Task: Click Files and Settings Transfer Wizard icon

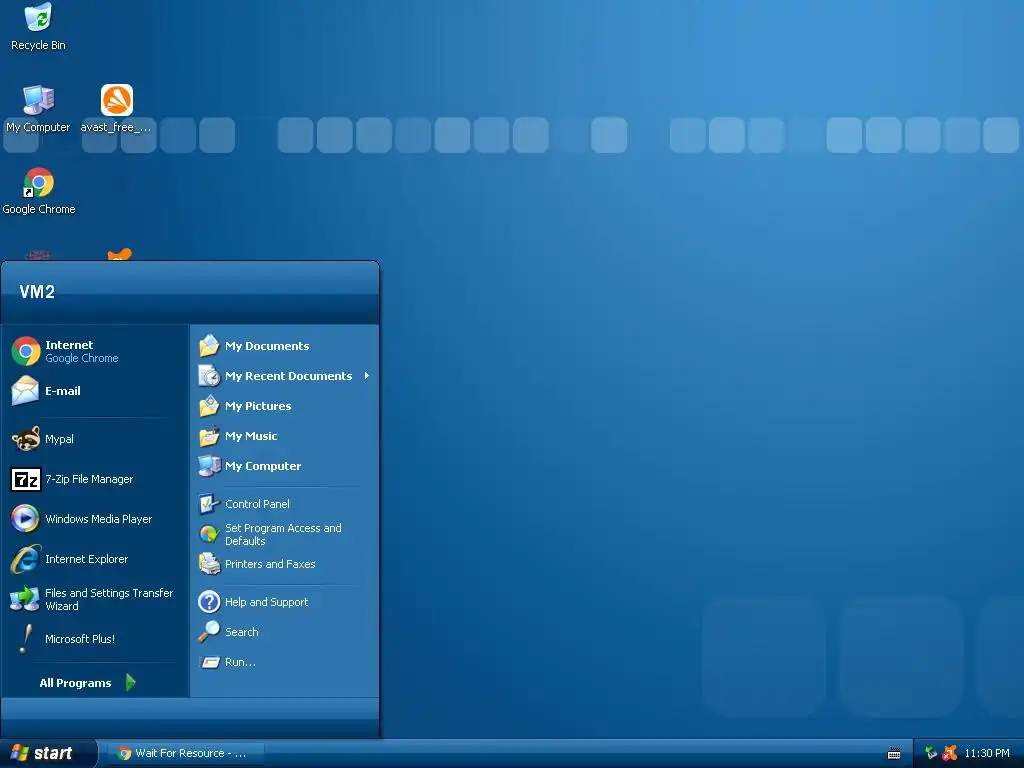Action: 25,599
